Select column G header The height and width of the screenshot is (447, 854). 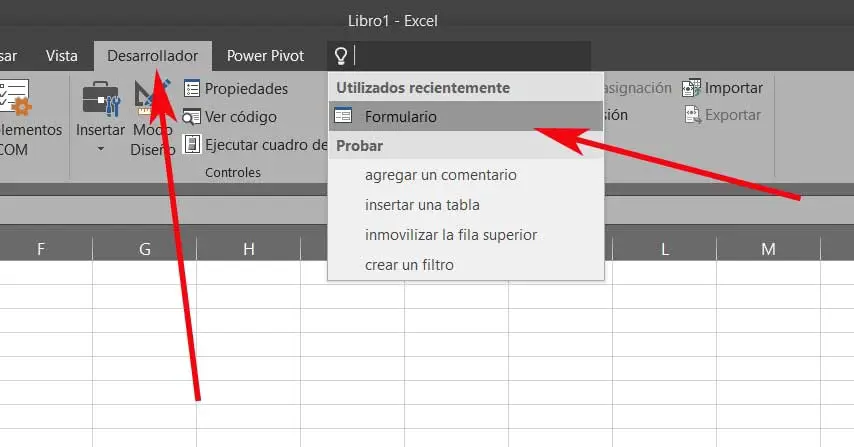click(x=144, y=249)
